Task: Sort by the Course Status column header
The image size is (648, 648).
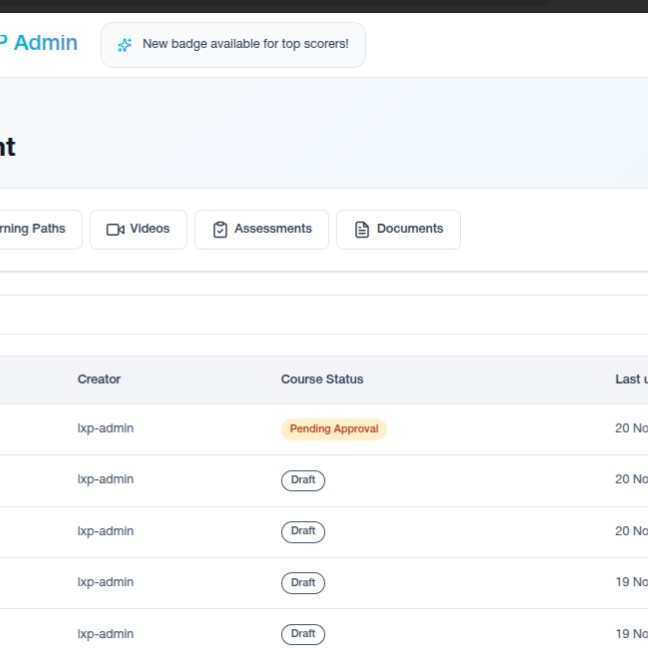Action: 322,379
